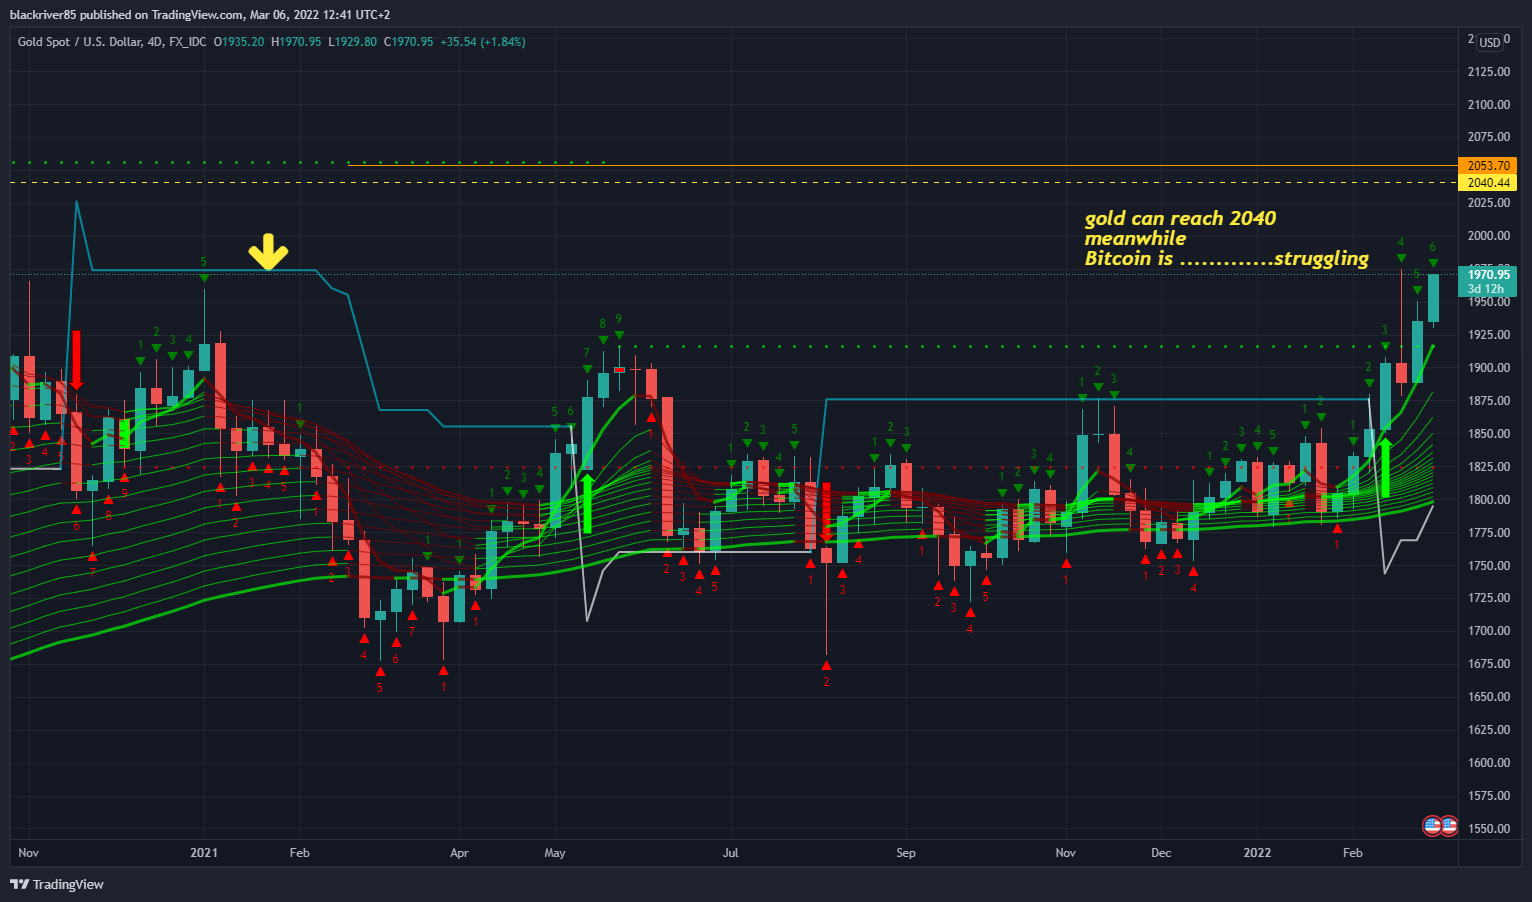The width and height of the screenshot is (1532, 902).
Task: Click the May label on the time axis
Action: pos(555,853)
